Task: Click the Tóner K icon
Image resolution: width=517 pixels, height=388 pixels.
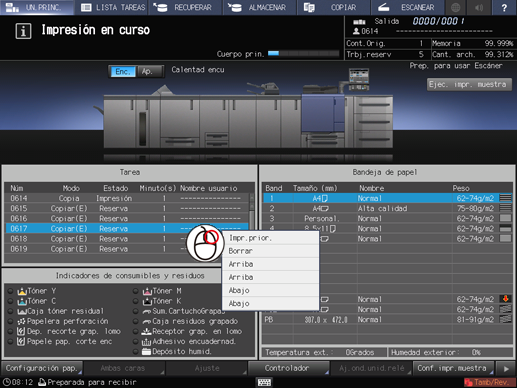Action: coord(147,301)
